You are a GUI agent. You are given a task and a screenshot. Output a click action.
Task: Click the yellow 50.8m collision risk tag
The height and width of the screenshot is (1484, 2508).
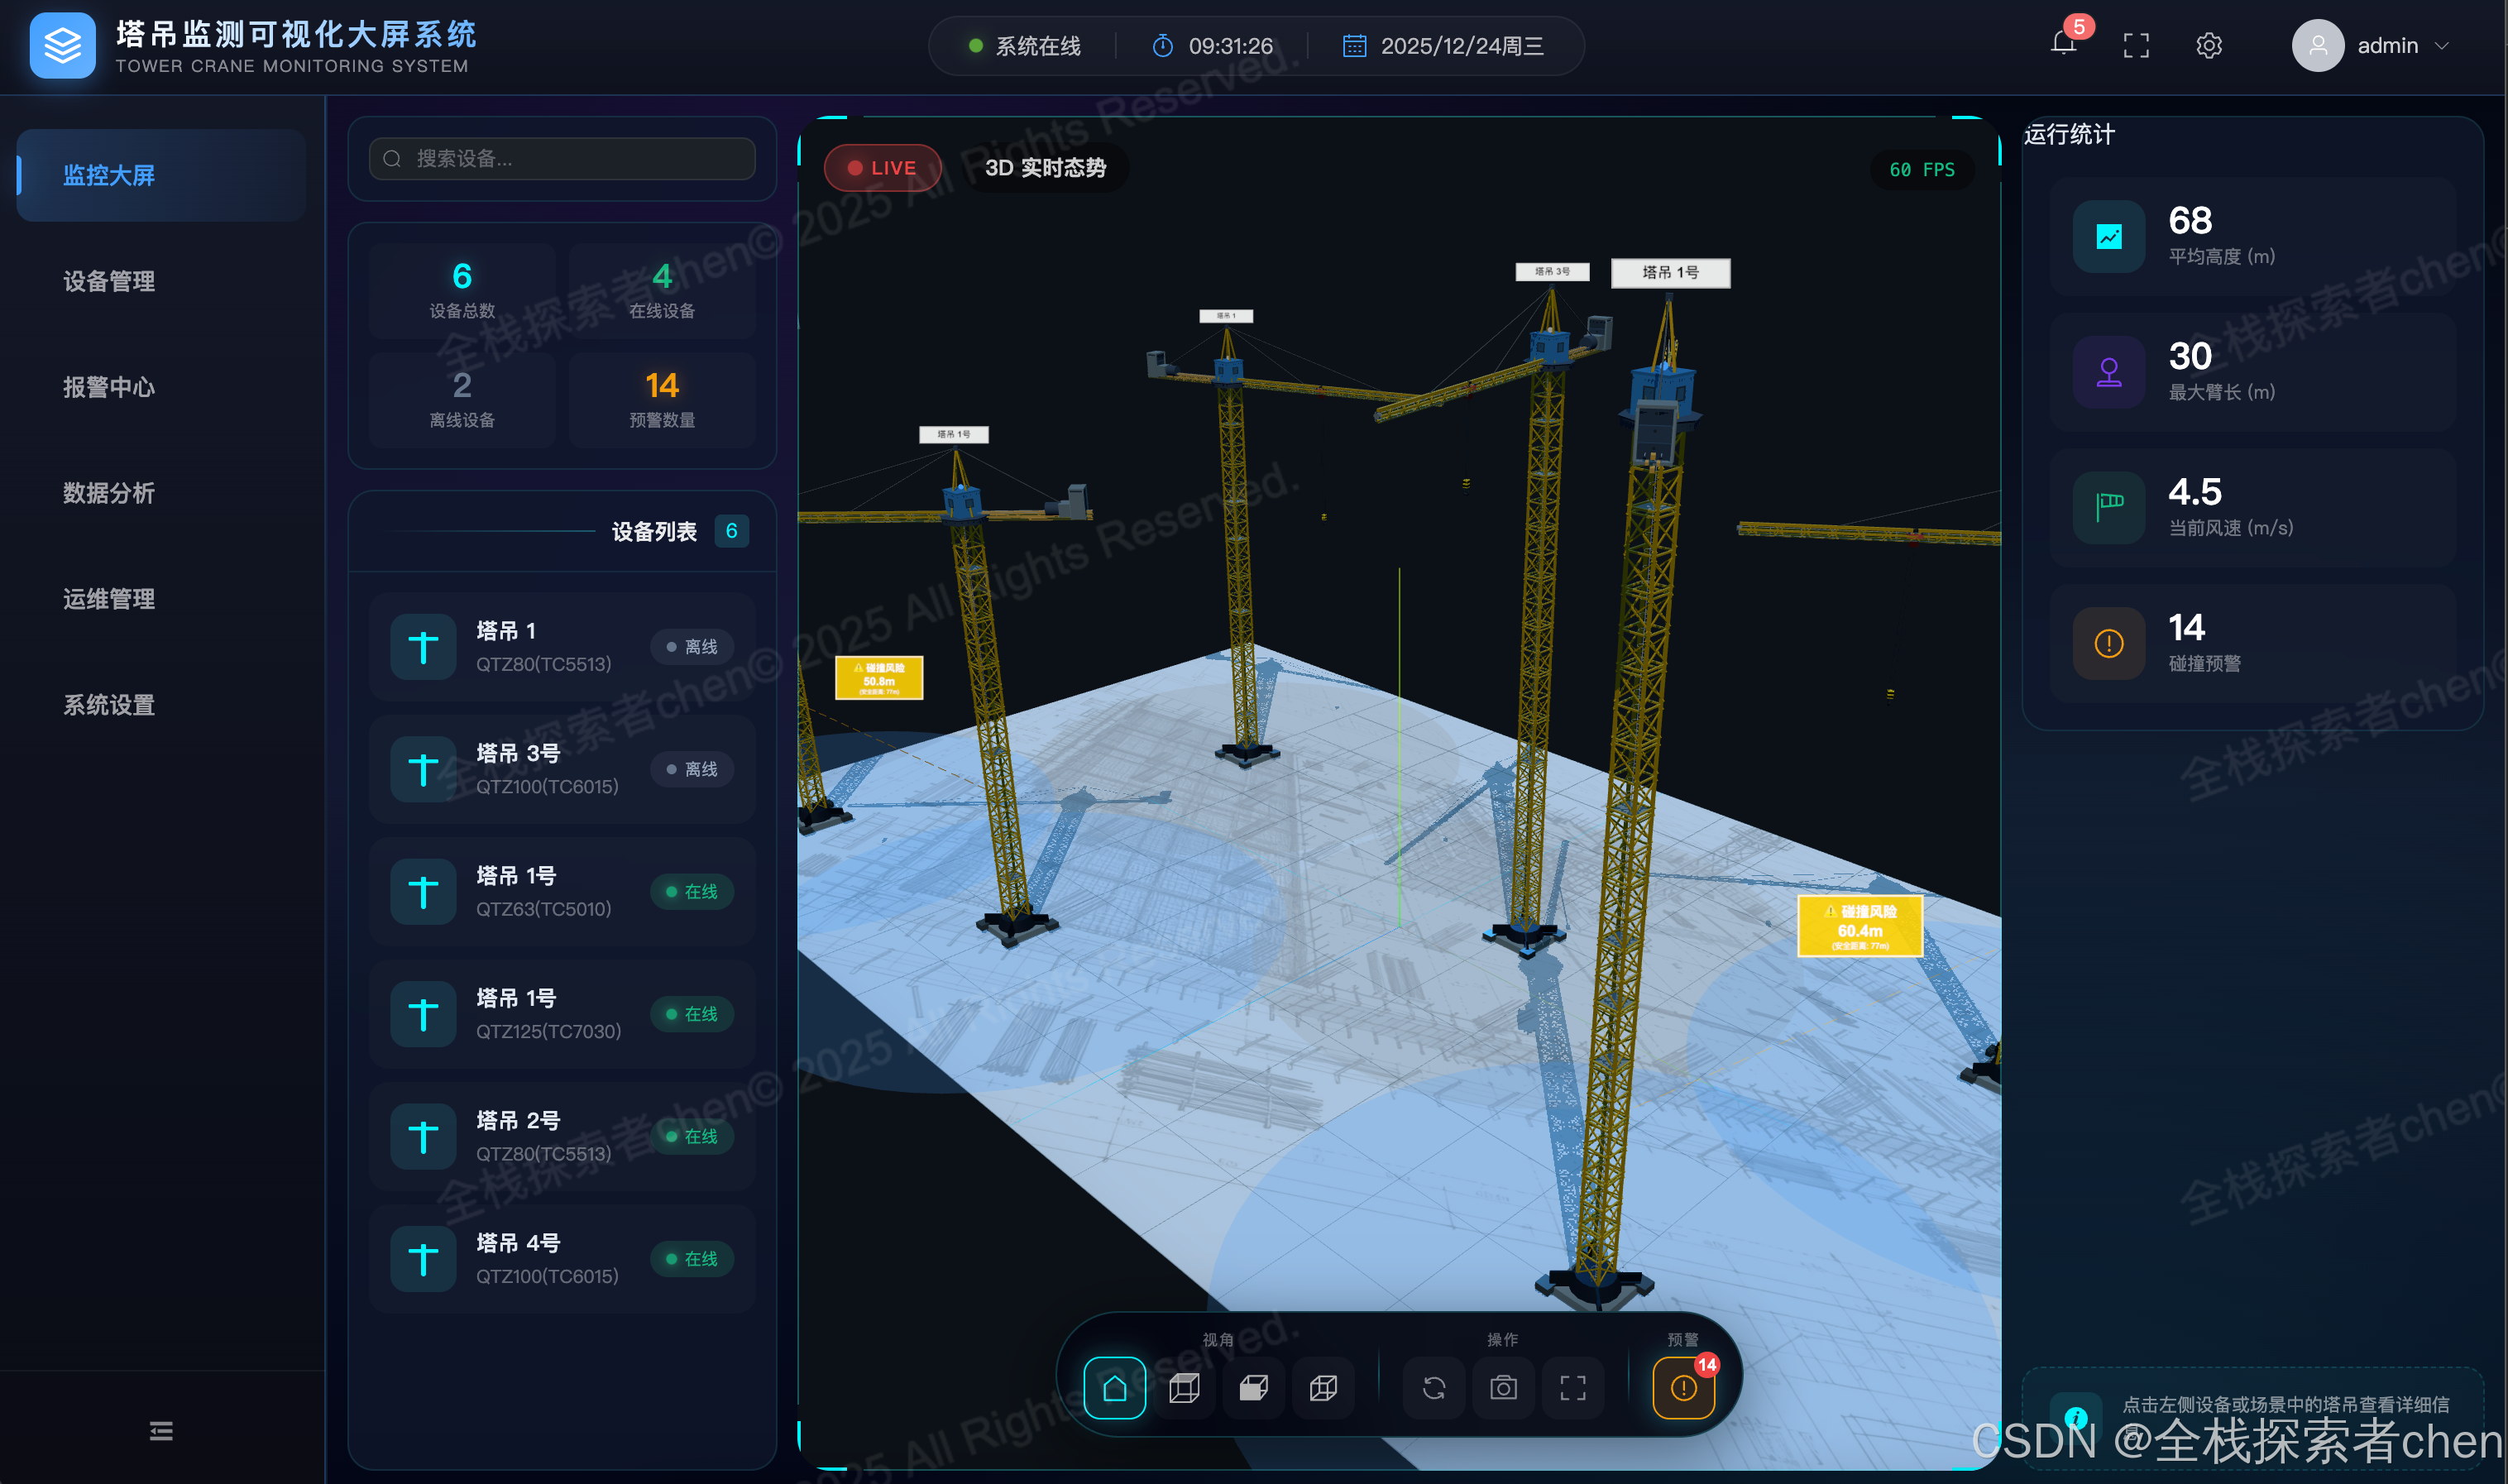[x=879, y=678]
